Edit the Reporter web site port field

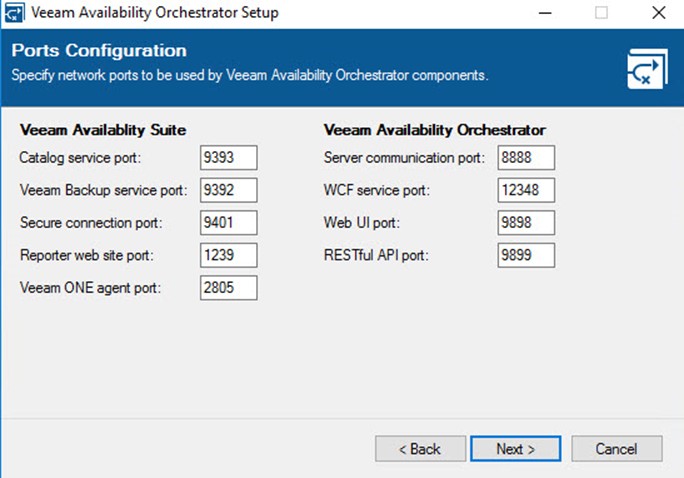pyautogui.click(x=229, y=255)
